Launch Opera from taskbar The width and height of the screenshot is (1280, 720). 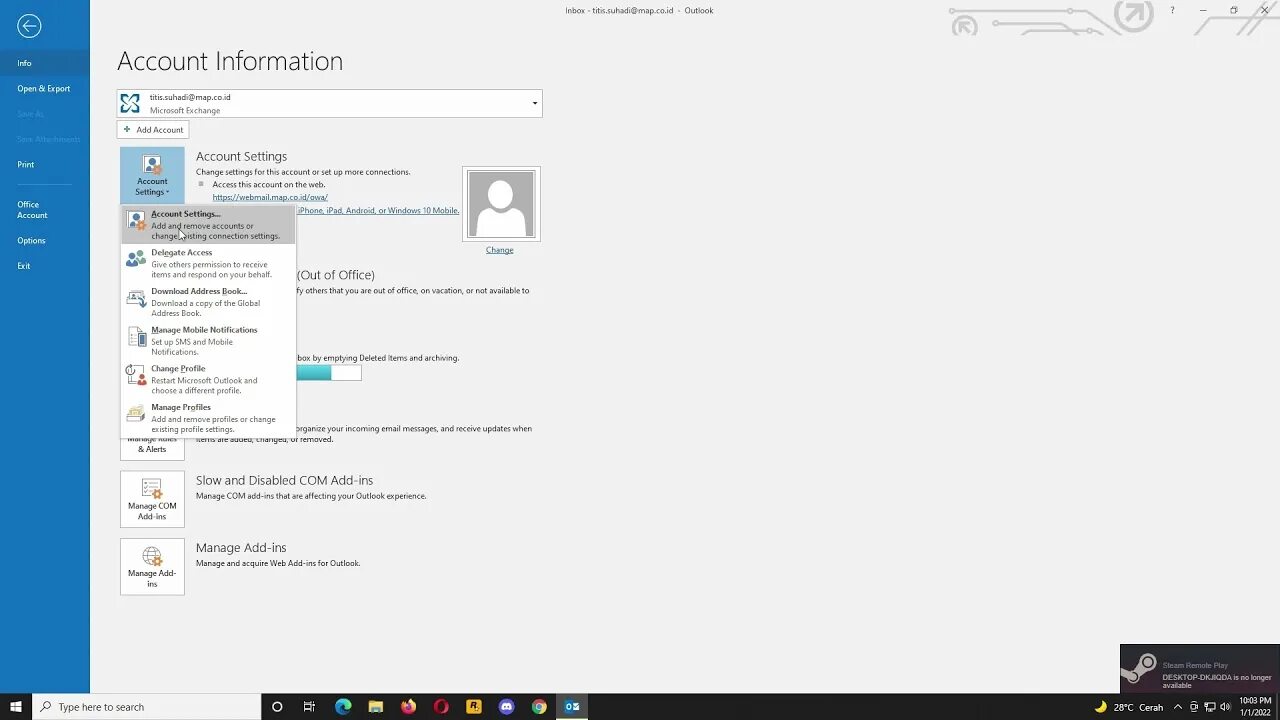coord(441,707)
